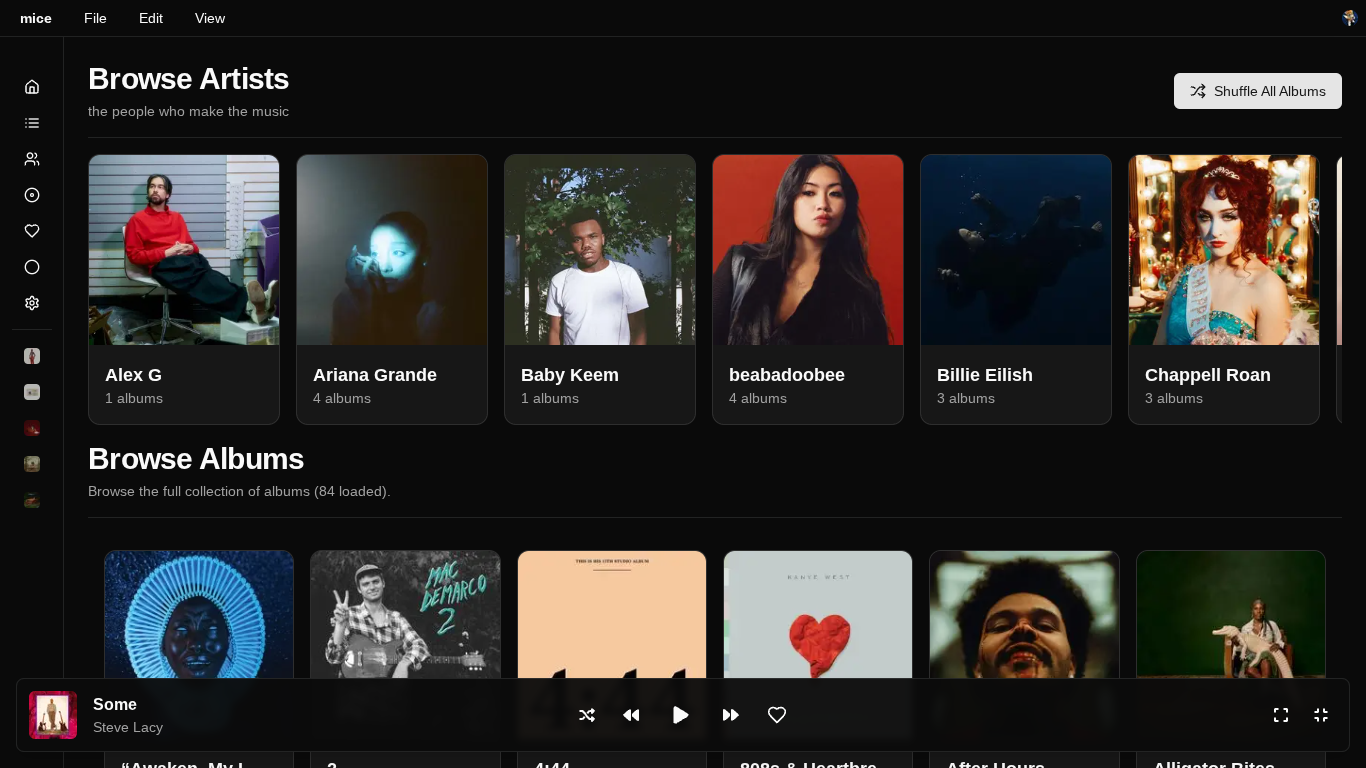
Task: Open the File menu
Action: click(x=95, y=18)
